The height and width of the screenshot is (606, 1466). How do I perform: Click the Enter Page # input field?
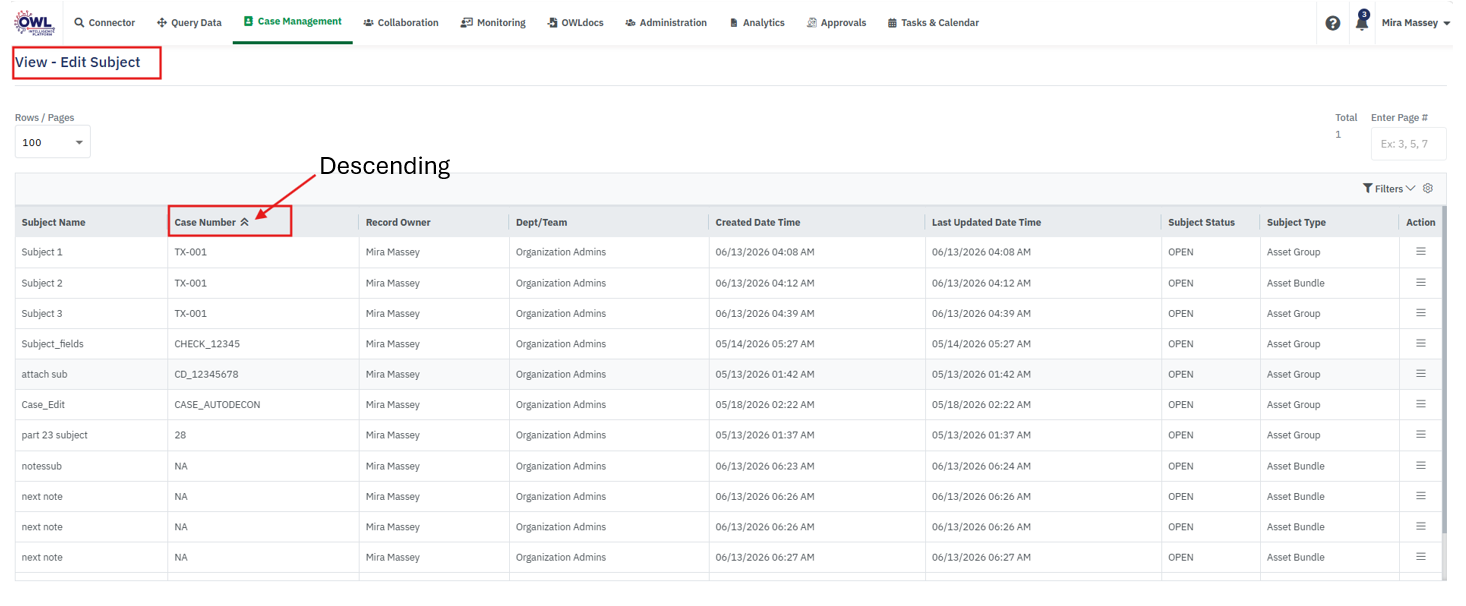pos(1408,143)
